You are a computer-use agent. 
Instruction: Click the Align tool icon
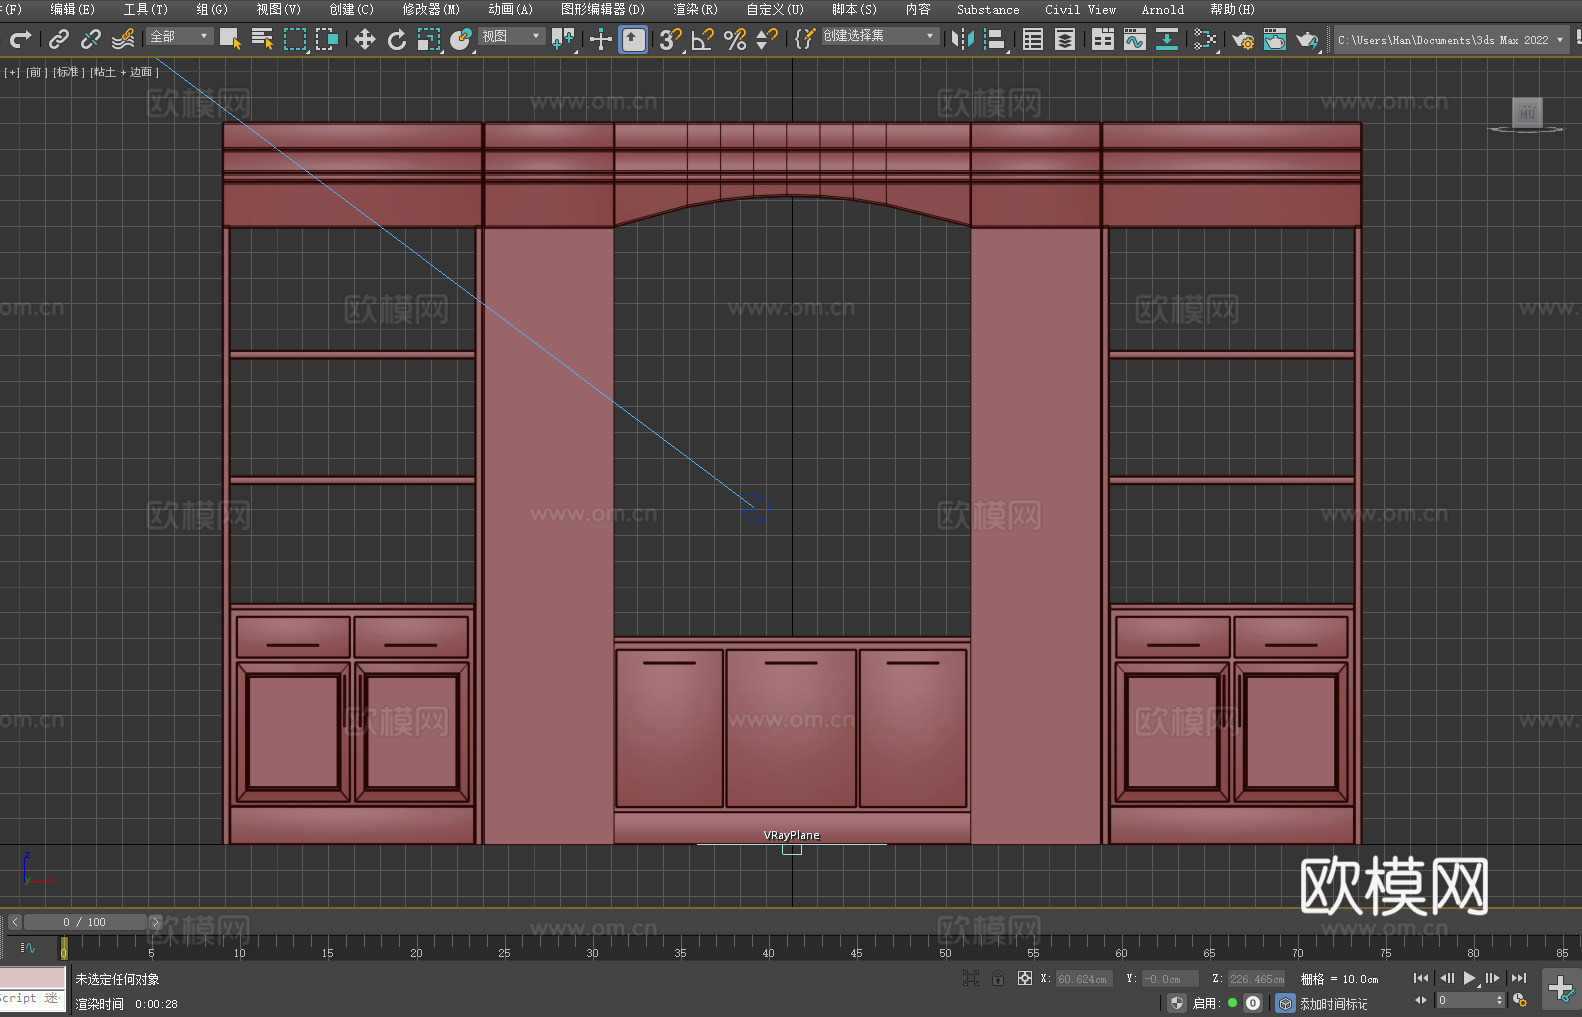pos(995,39)
